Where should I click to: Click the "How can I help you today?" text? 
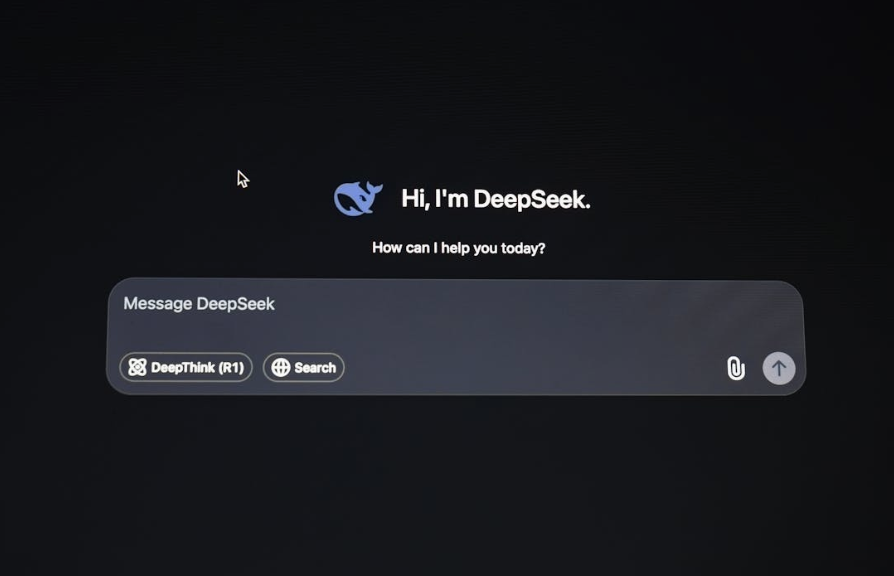click(459, 248)
